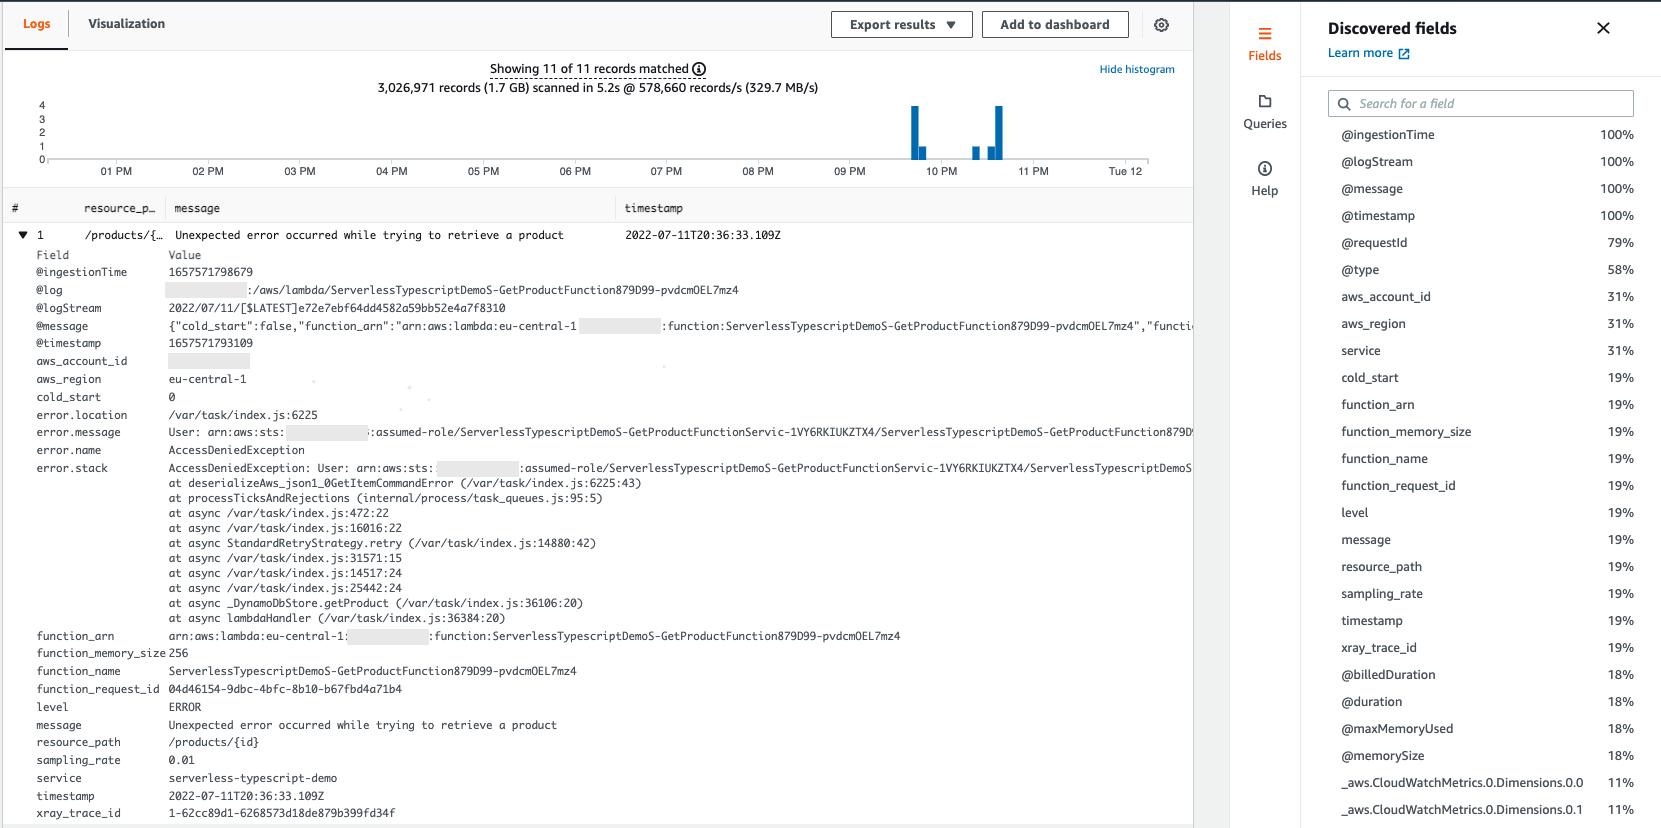The width and height of the screenshot is (1661, 828).
Task: Open the Learn more link
Action: click(x=1359, y=53)
